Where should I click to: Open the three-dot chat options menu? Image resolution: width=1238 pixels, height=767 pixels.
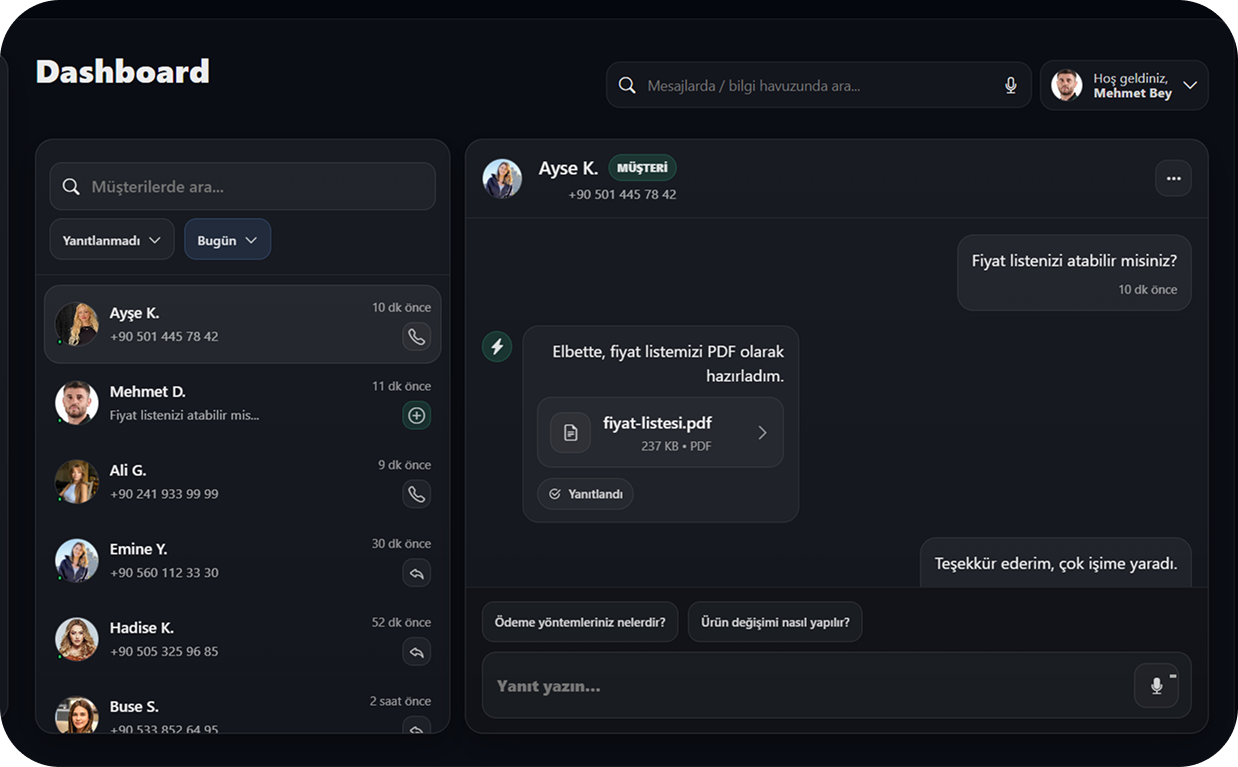point(1173,179)
